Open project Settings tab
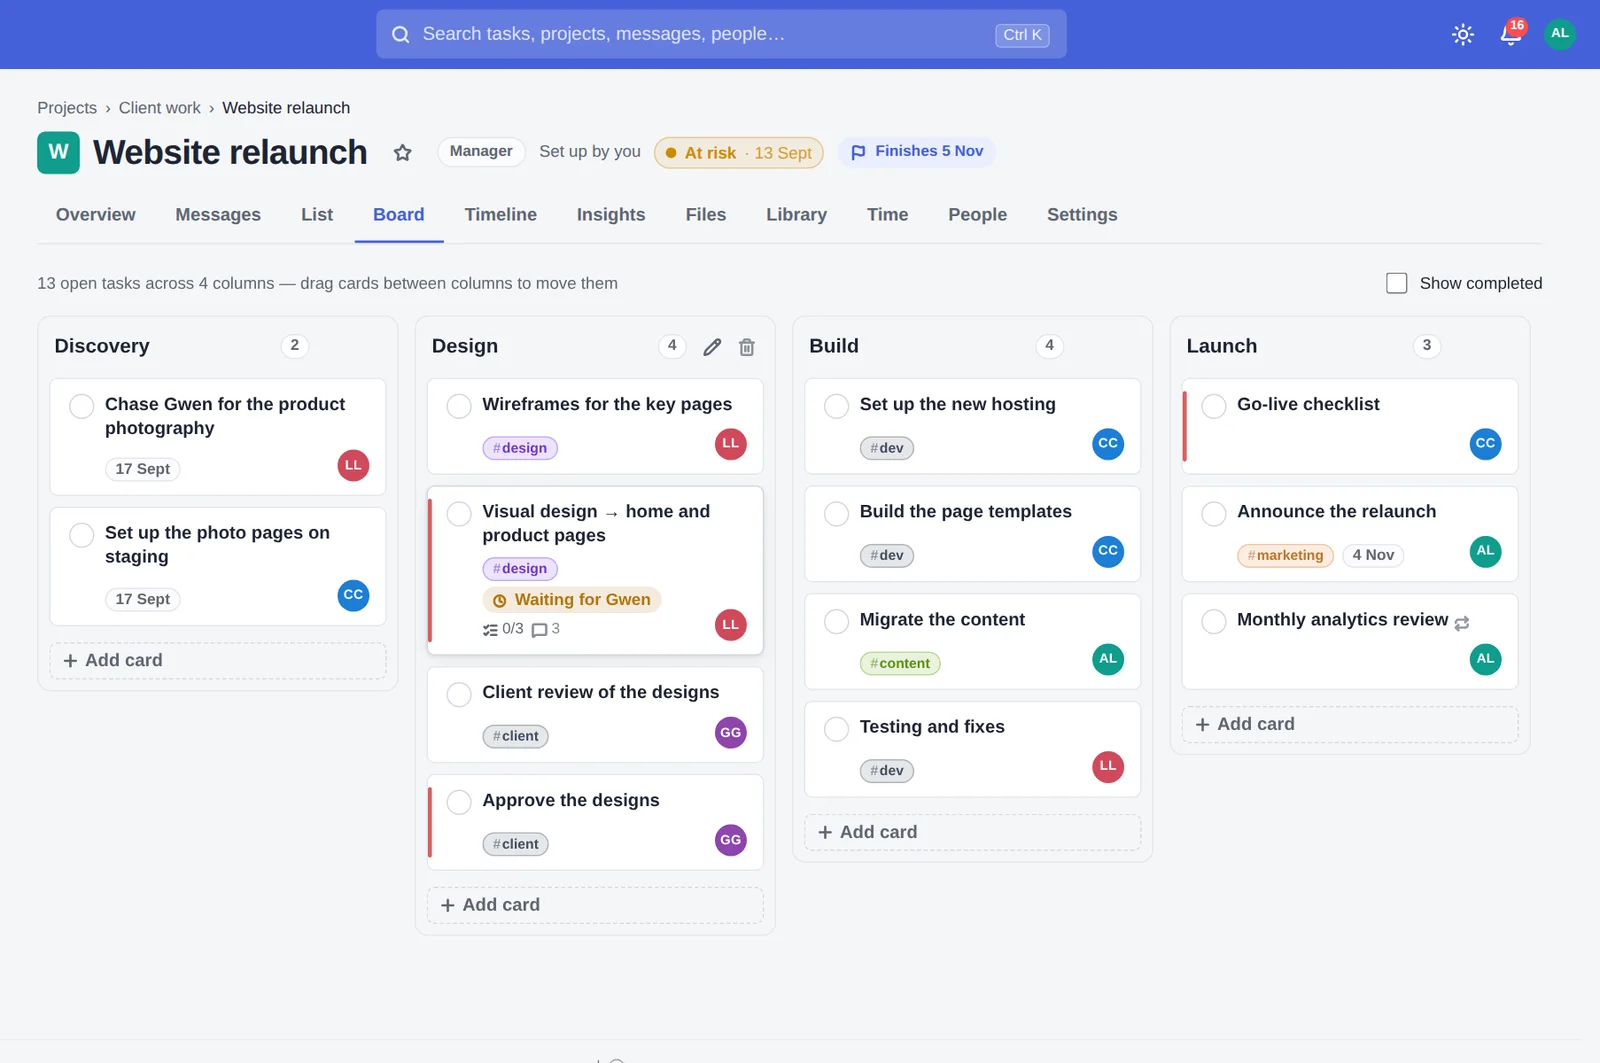This screenshot has height=1063, width=1600. pyautogui.click(x=1082, y=215)
